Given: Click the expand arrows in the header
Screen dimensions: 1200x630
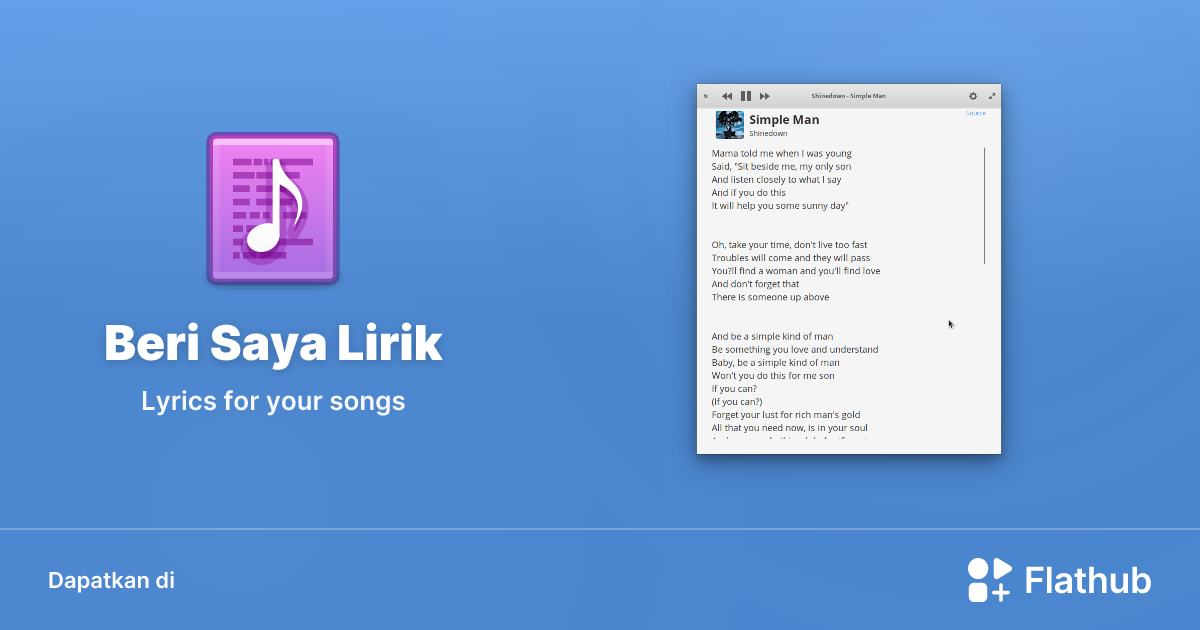Looking at the screenshot, I should pos(992,96).
